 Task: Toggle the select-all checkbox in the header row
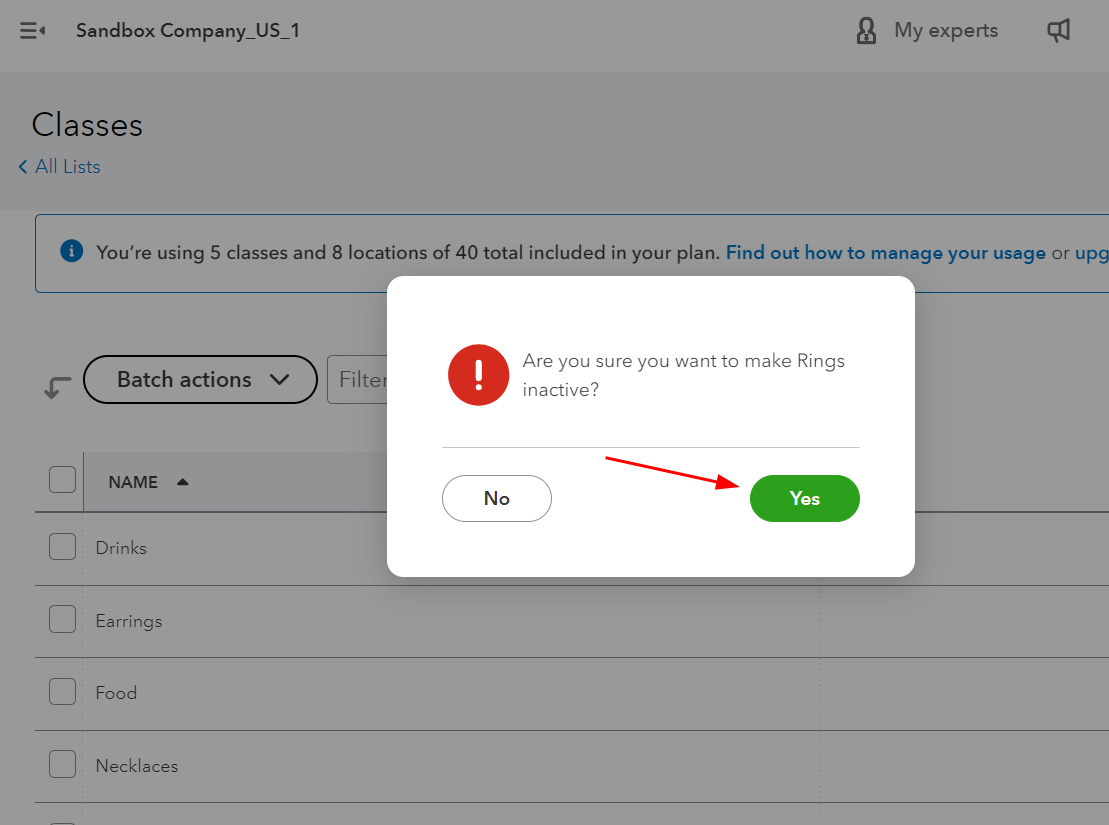click(61, 478)
